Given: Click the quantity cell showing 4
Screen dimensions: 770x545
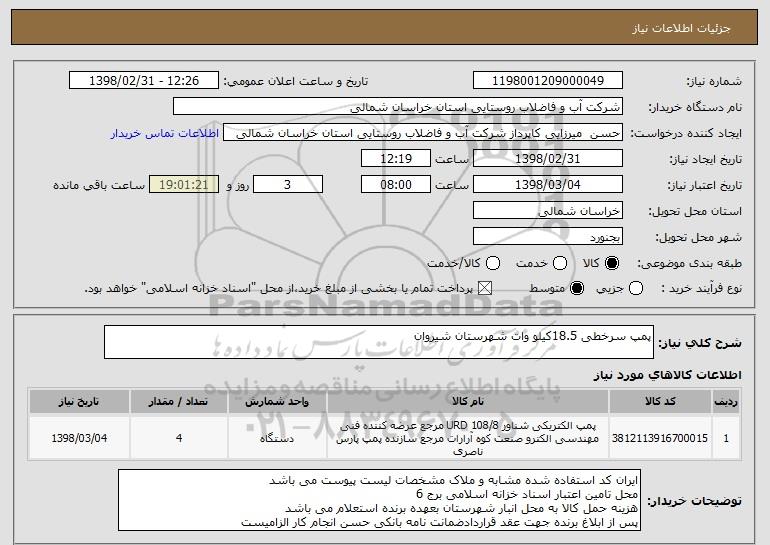Looking at the screenshot, I should pos(179,438).
